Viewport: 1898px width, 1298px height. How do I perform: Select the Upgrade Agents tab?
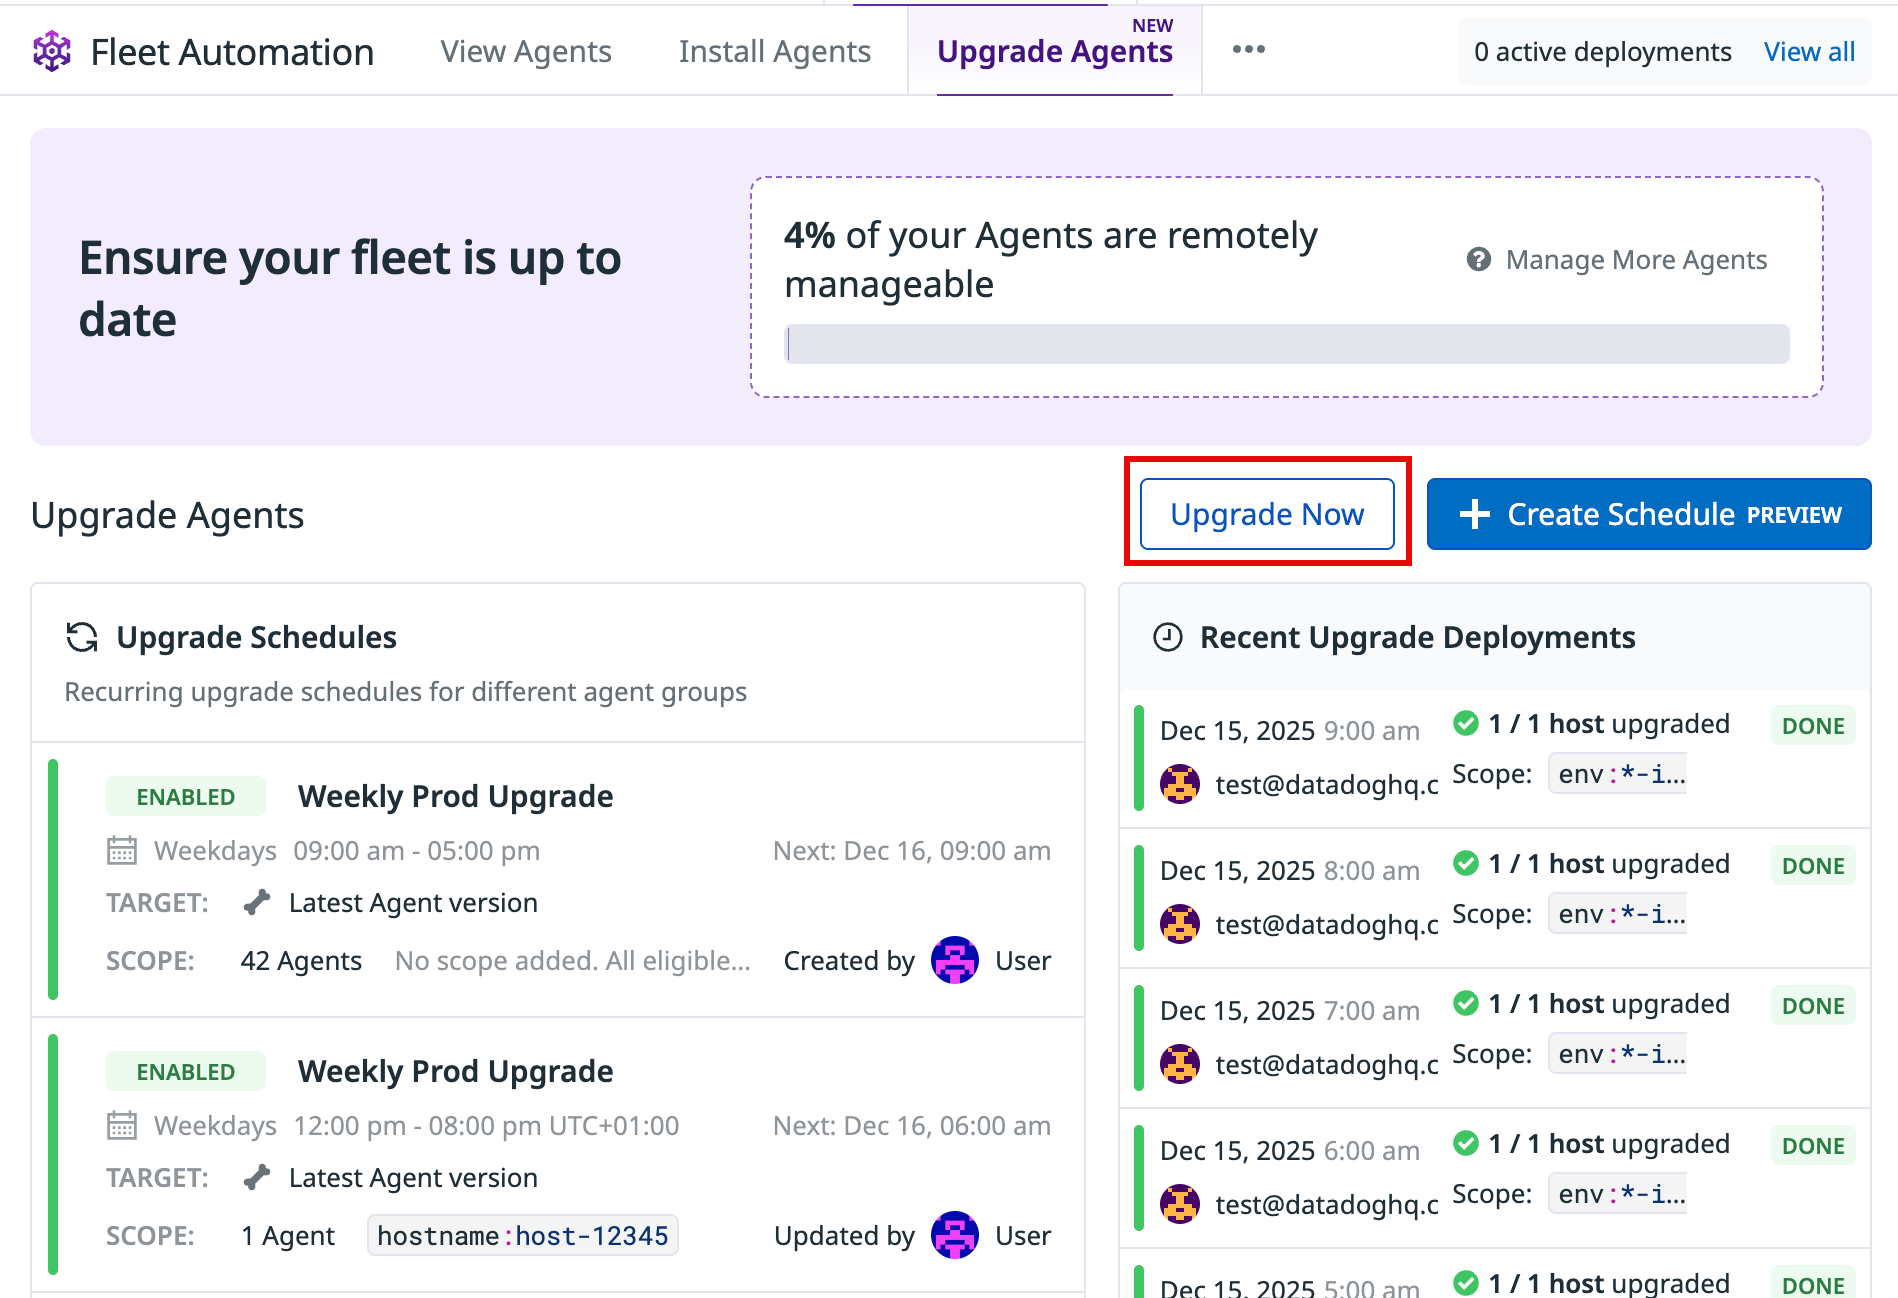[1054, 51]
